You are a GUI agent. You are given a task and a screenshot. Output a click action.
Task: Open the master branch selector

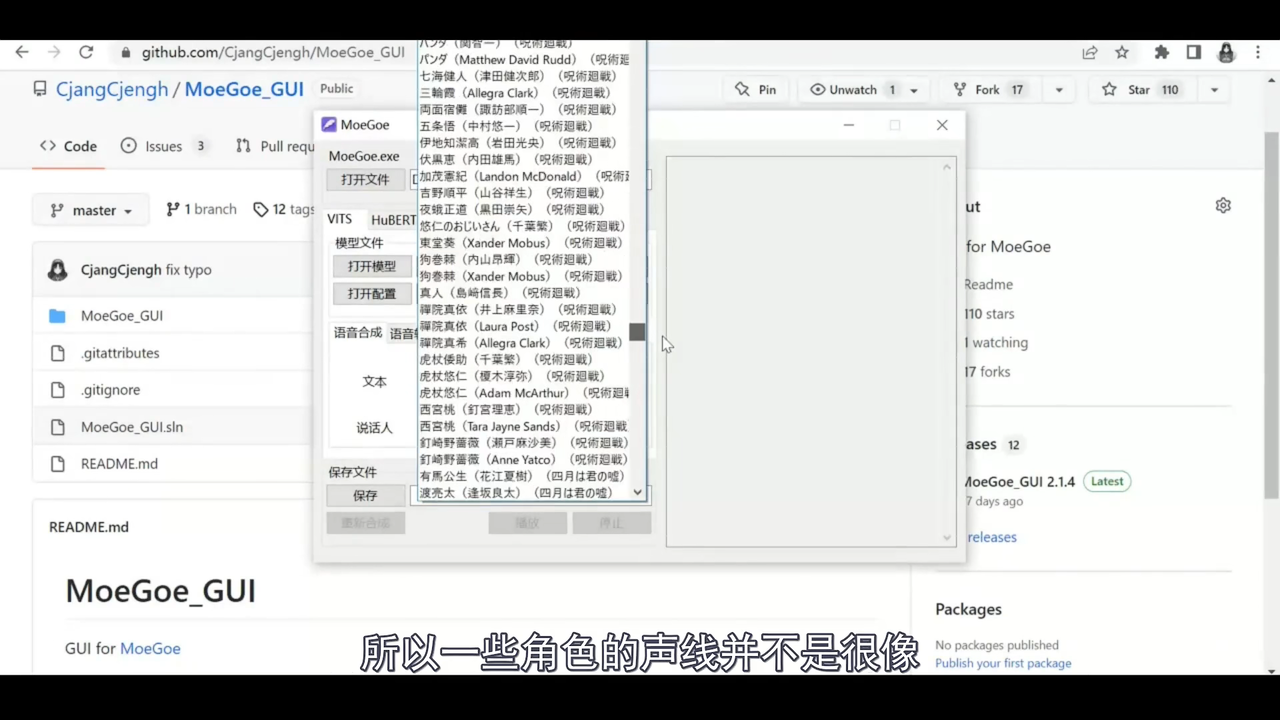[x=91, y=210]
